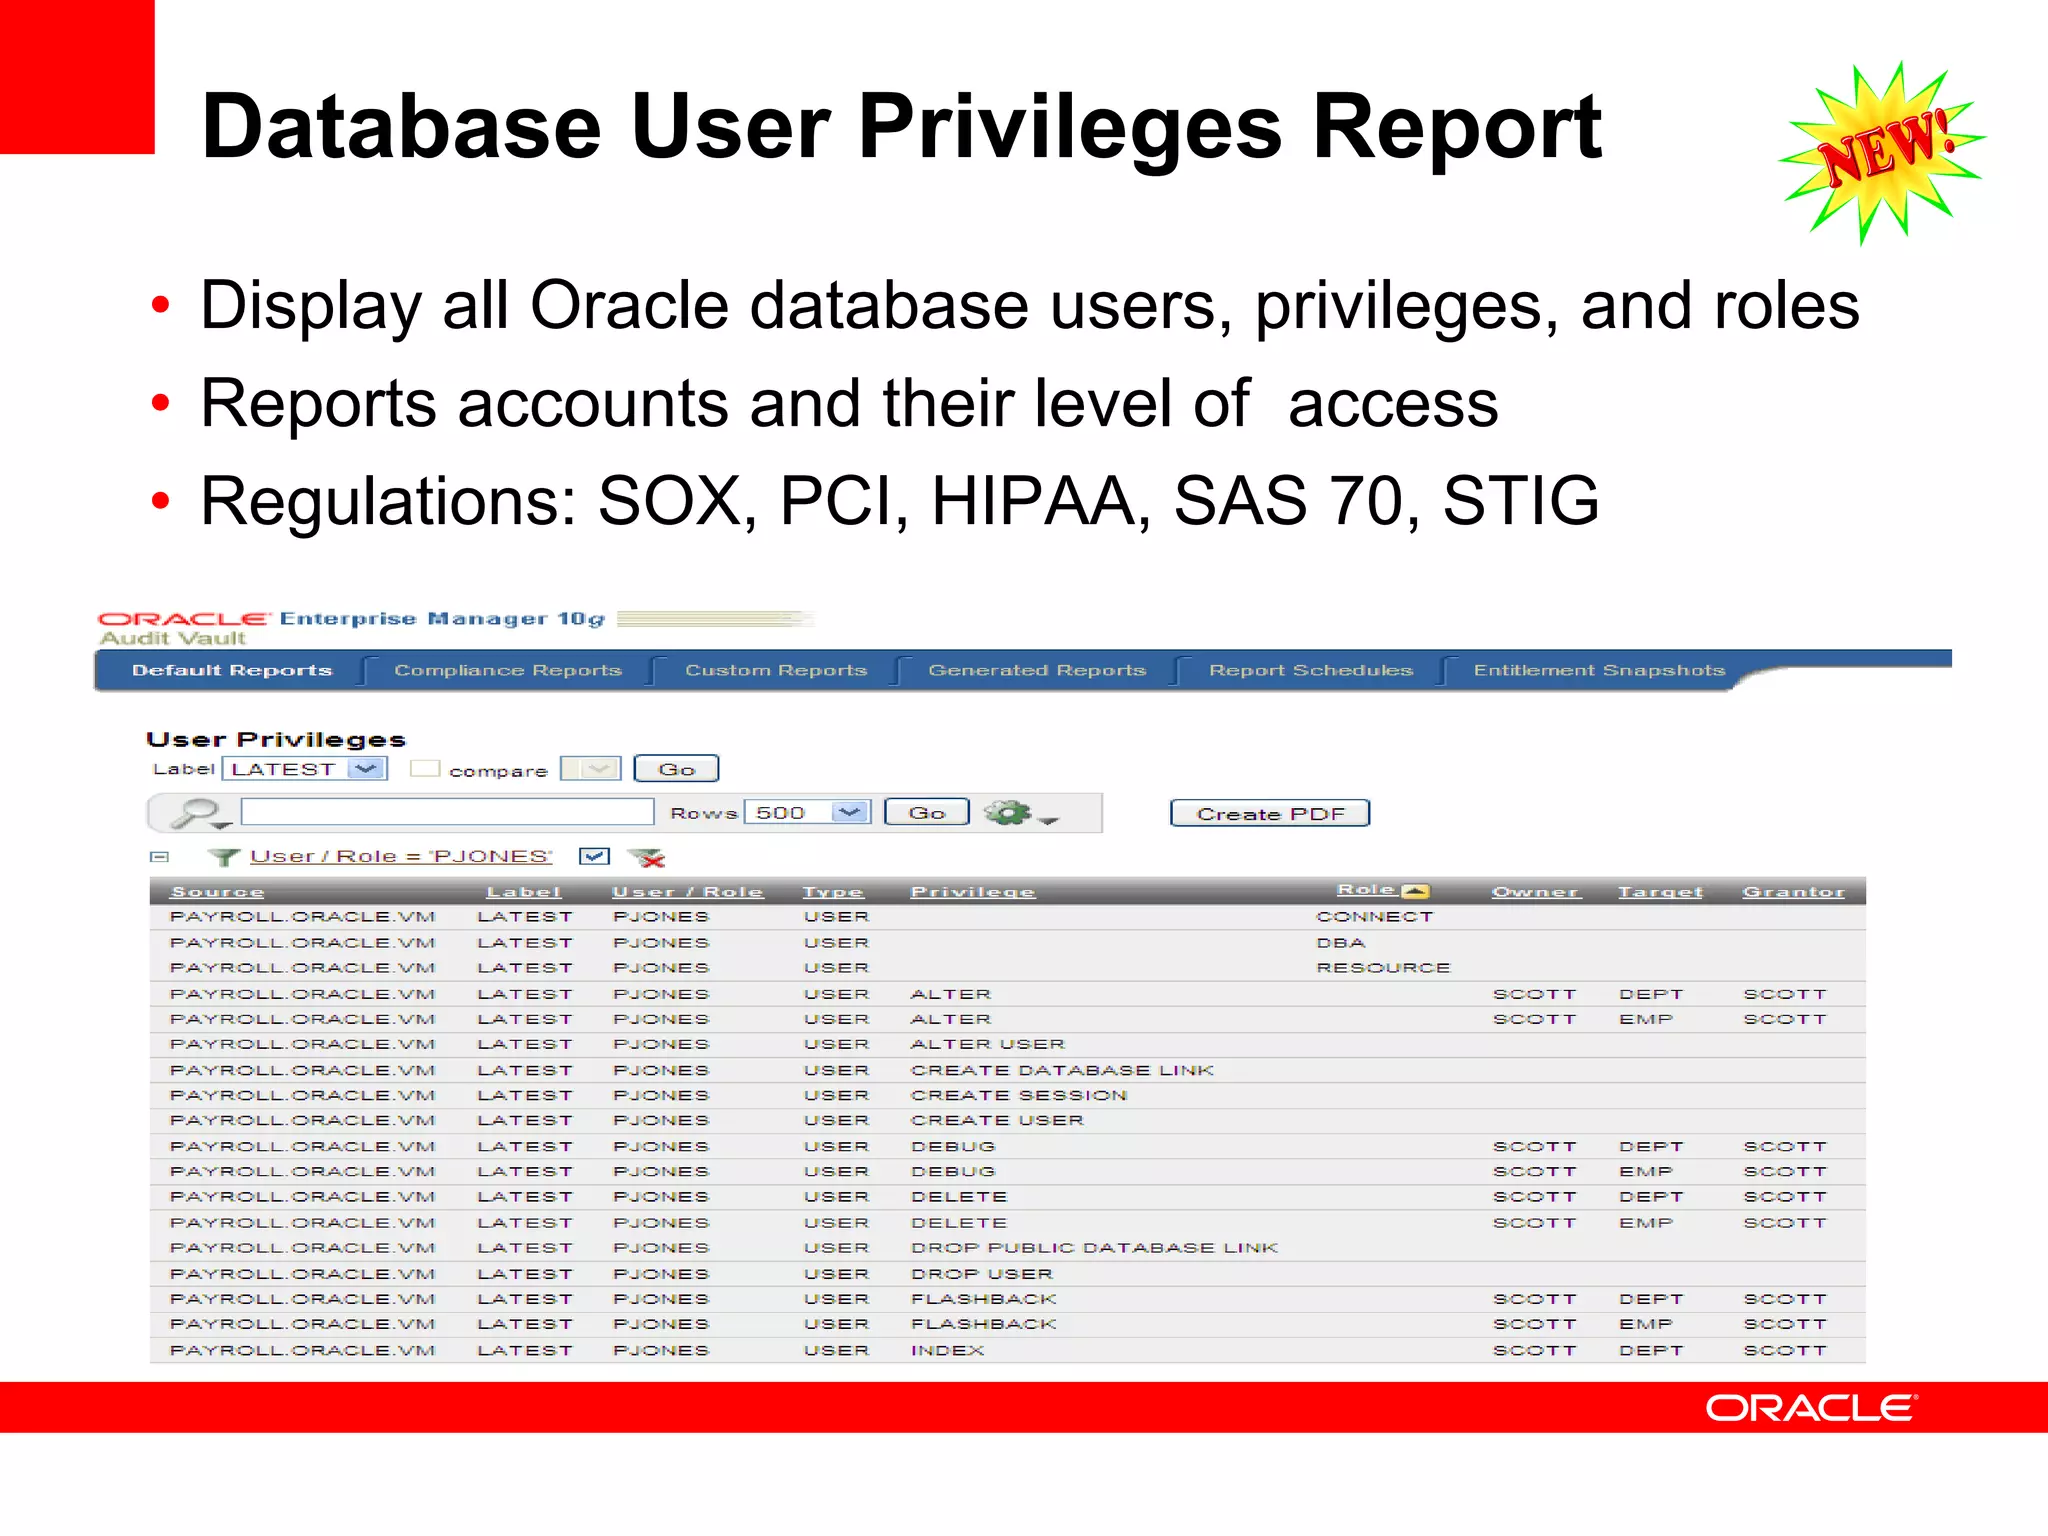Click the INDEX privilege cell
Screen dimensions: 2048x1536
click(x=947, y=1350)
